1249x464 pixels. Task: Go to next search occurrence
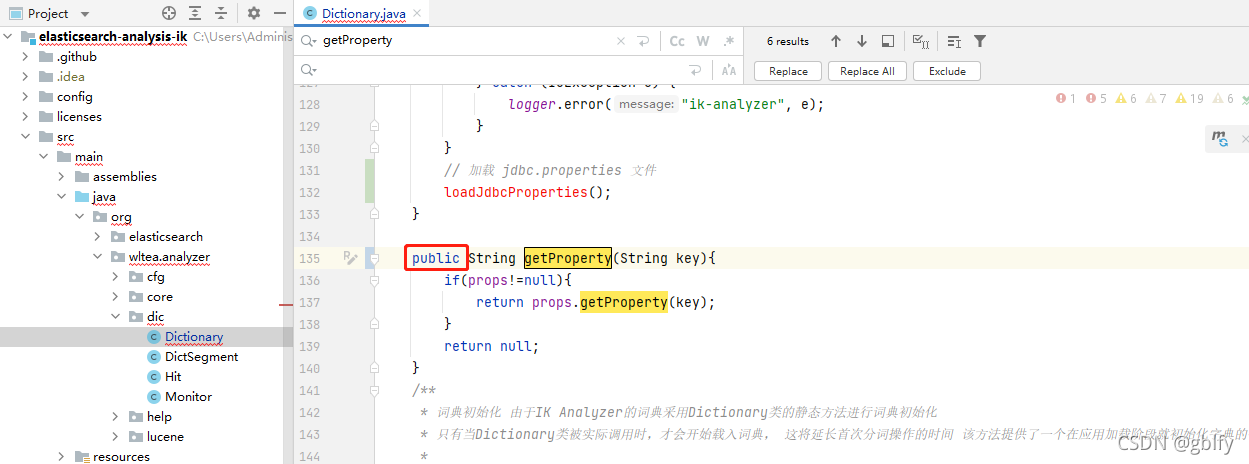tap(862, 41)
